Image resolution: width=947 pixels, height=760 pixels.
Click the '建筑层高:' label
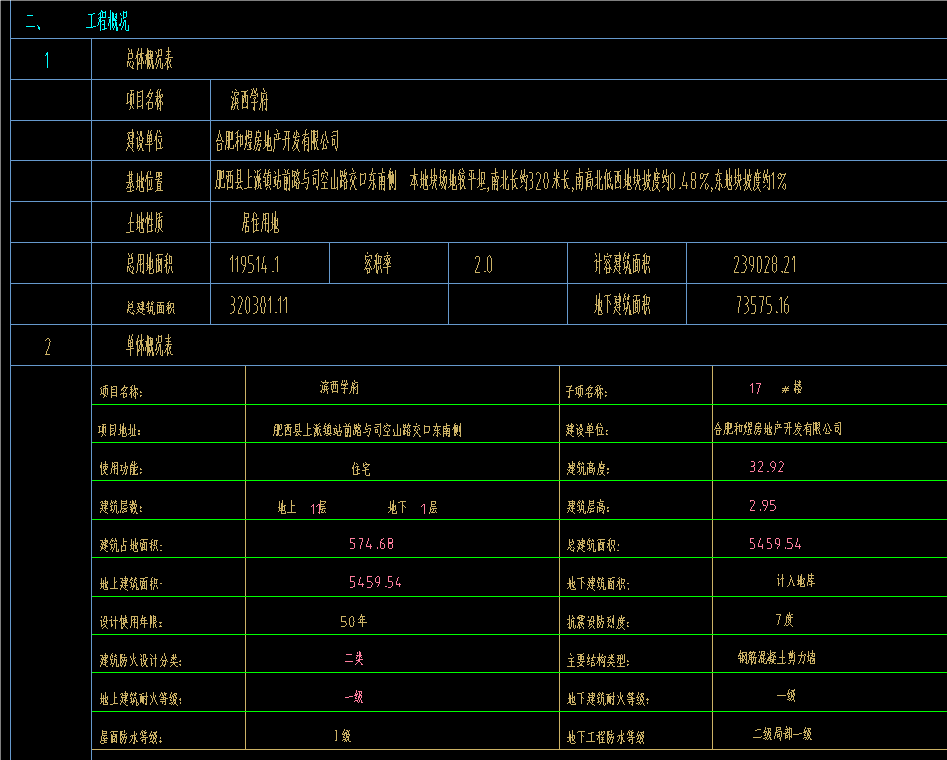588,507
